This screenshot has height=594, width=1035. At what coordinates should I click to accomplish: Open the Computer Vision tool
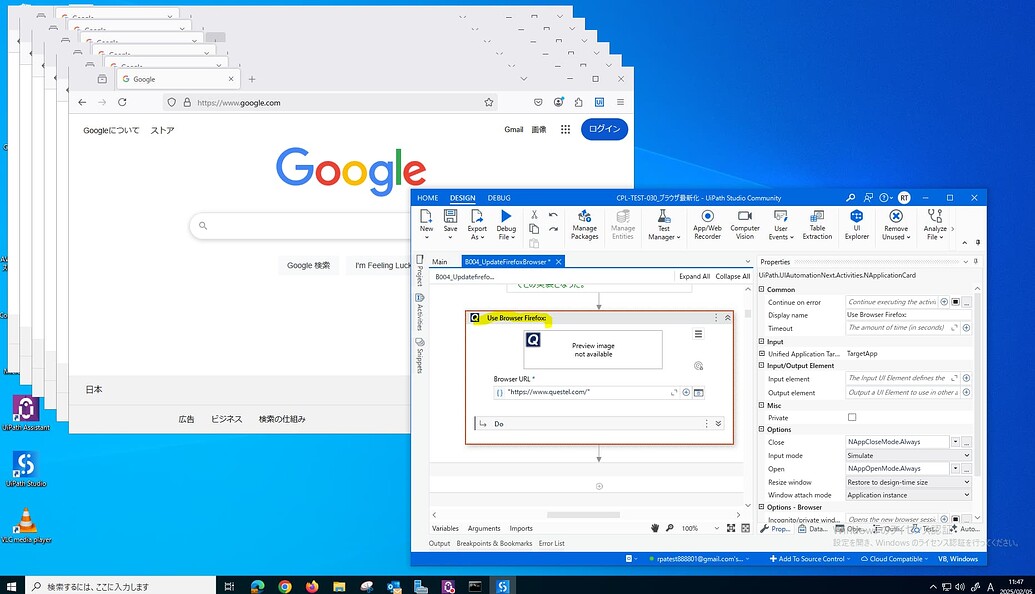745,224
